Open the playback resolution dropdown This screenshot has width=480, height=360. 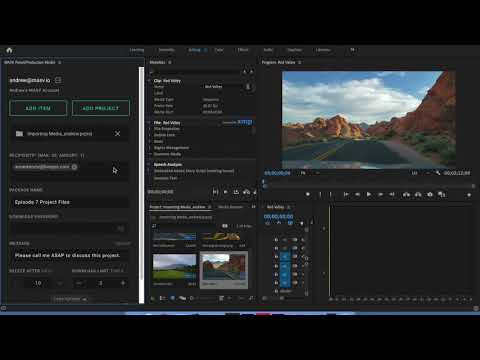point(420,173)
